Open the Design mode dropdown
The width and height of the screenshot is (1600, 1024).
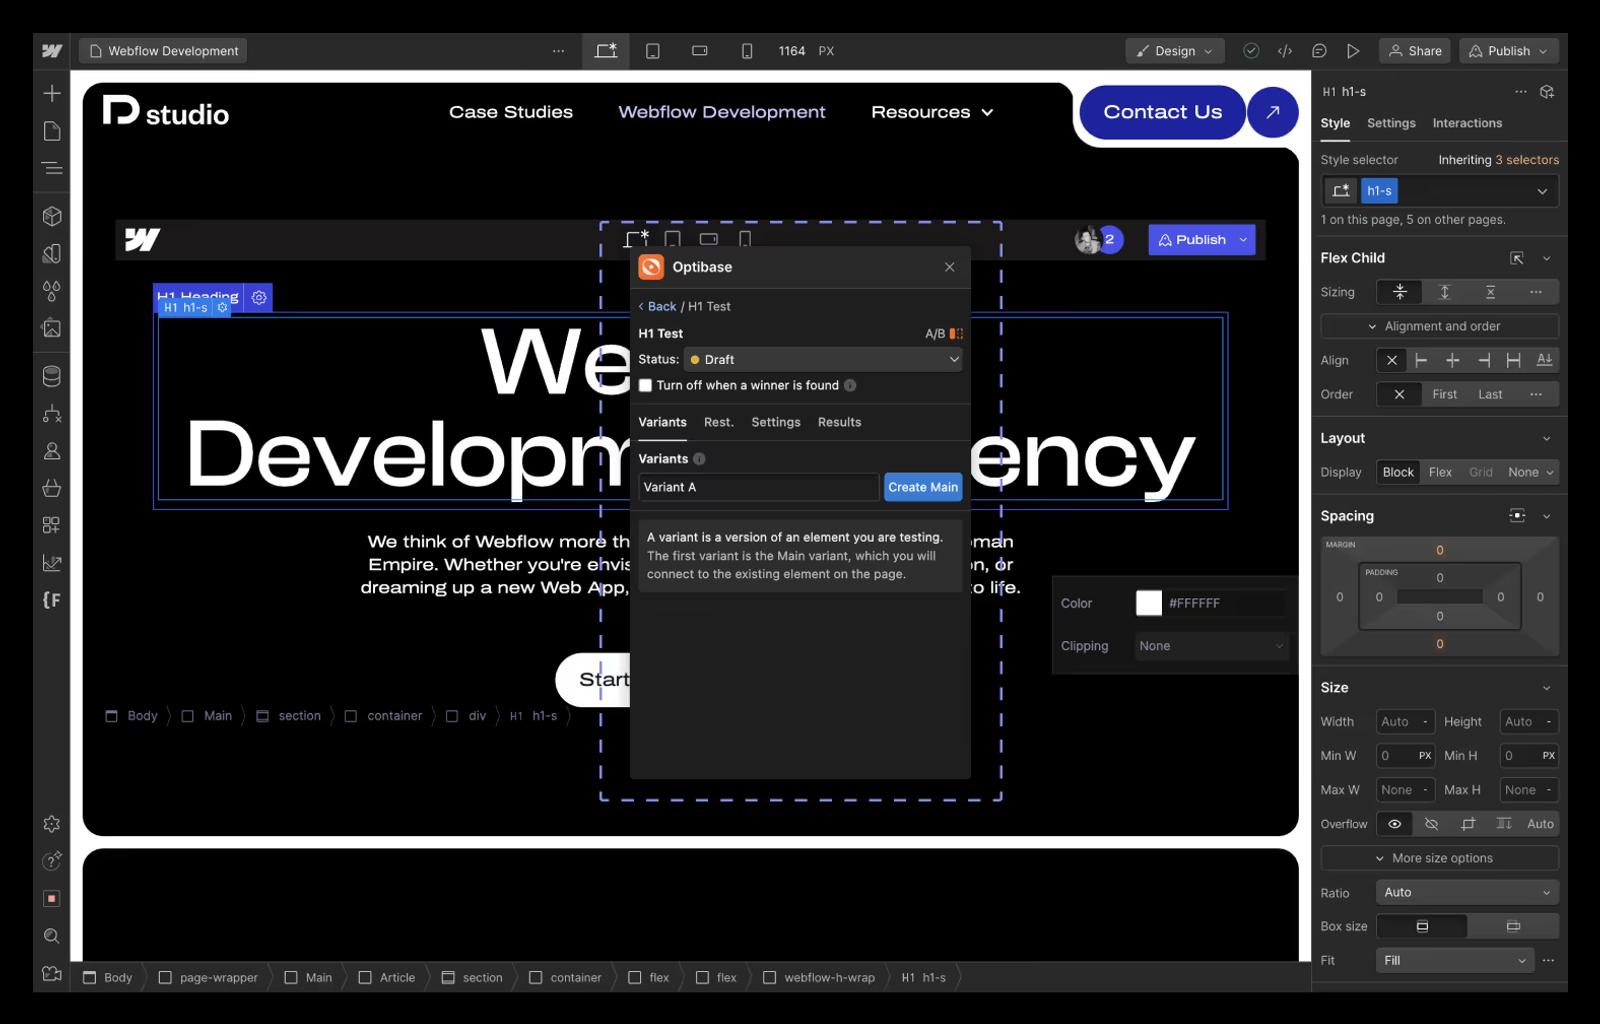(x=1175, y=51)
